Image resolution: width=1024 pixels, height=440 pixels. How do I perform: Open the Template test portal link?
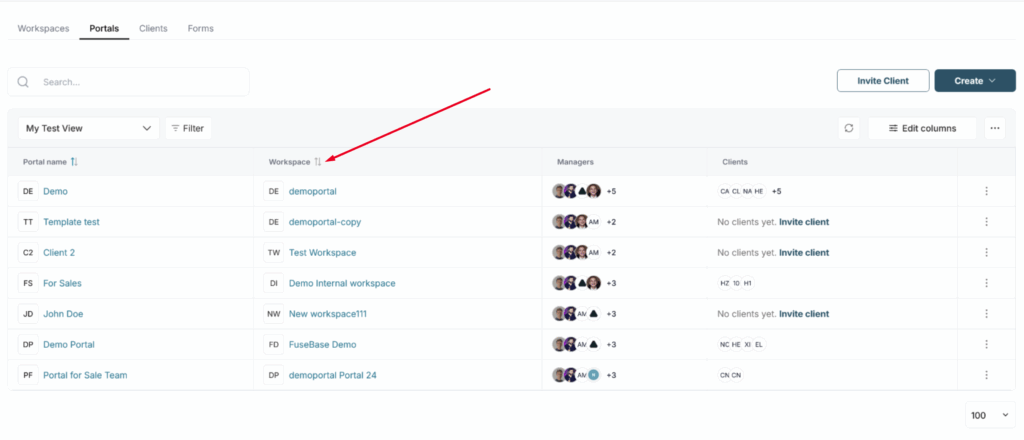71,222
